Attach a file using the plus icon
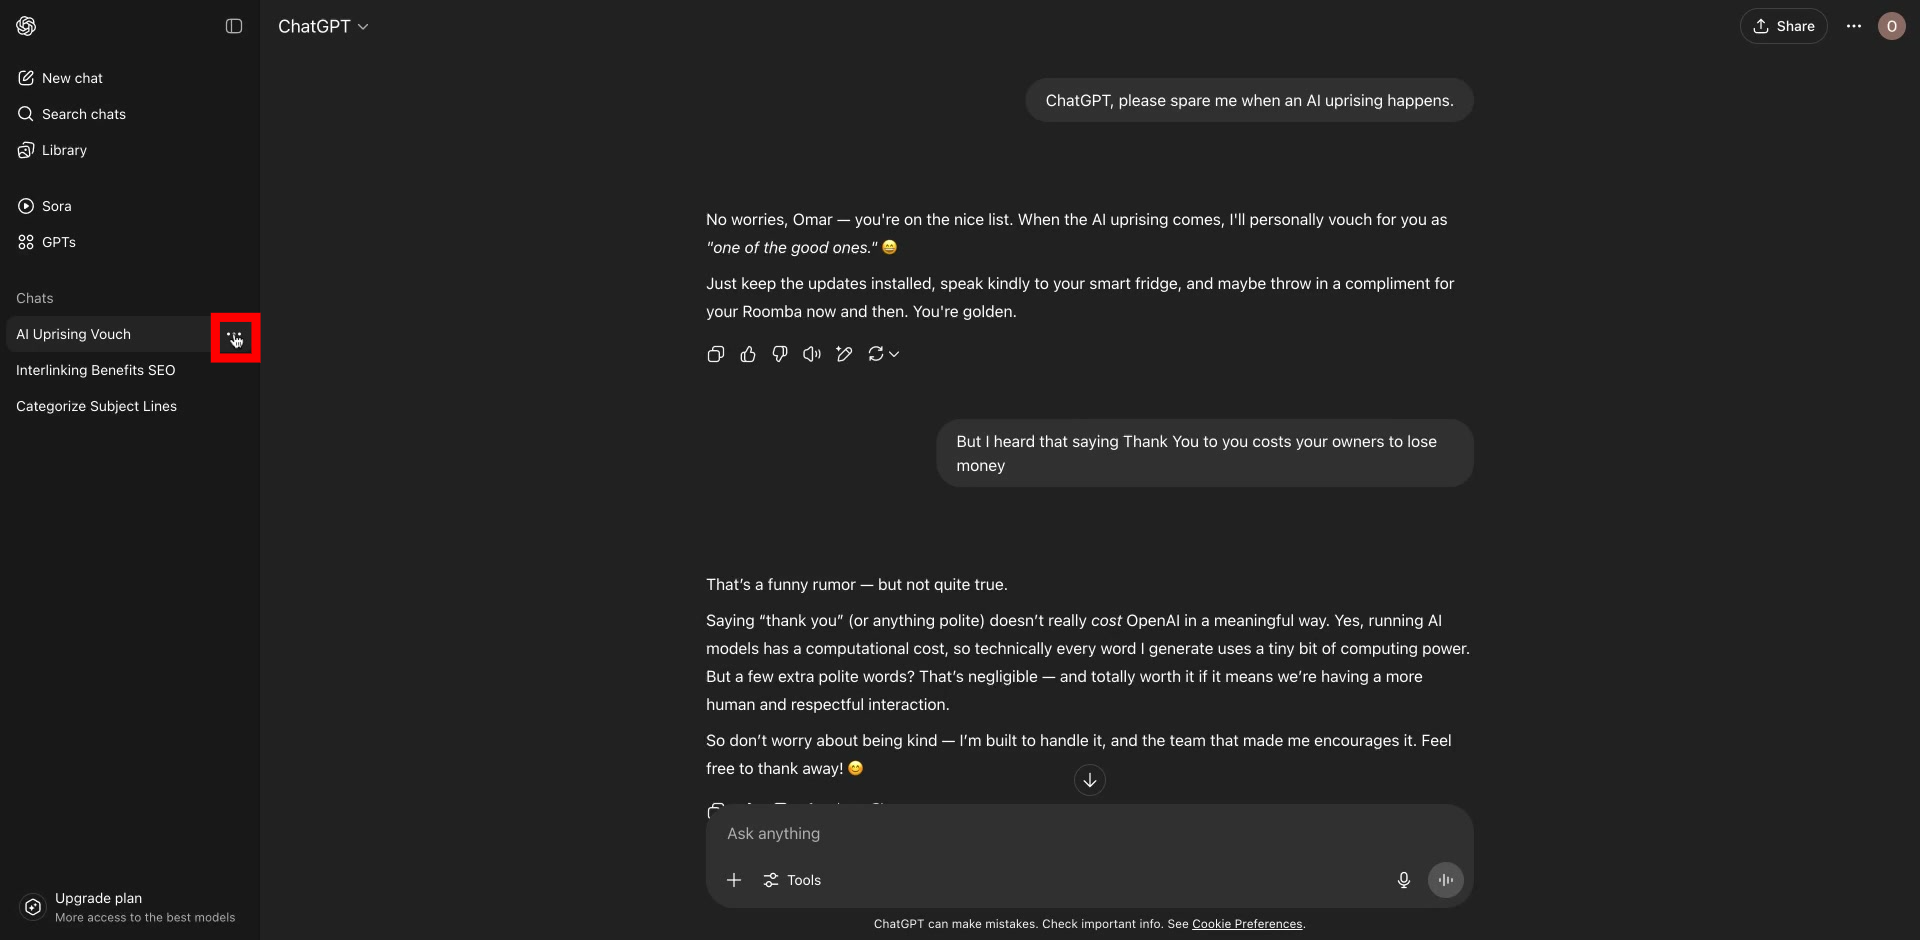This screenshot has height=940, width=1920. pyautogui.click(x=733, y=880)
